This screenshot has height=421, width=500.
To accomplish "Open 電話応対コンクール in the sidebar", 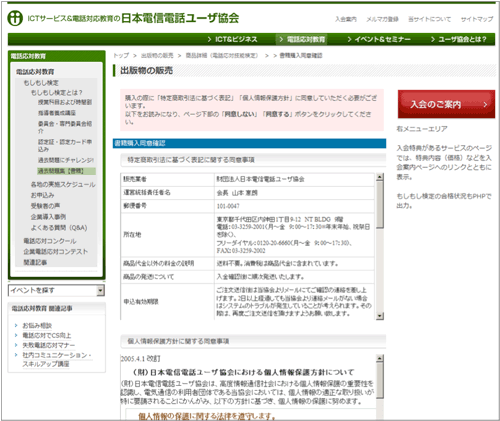I will [x=50, y=241].
